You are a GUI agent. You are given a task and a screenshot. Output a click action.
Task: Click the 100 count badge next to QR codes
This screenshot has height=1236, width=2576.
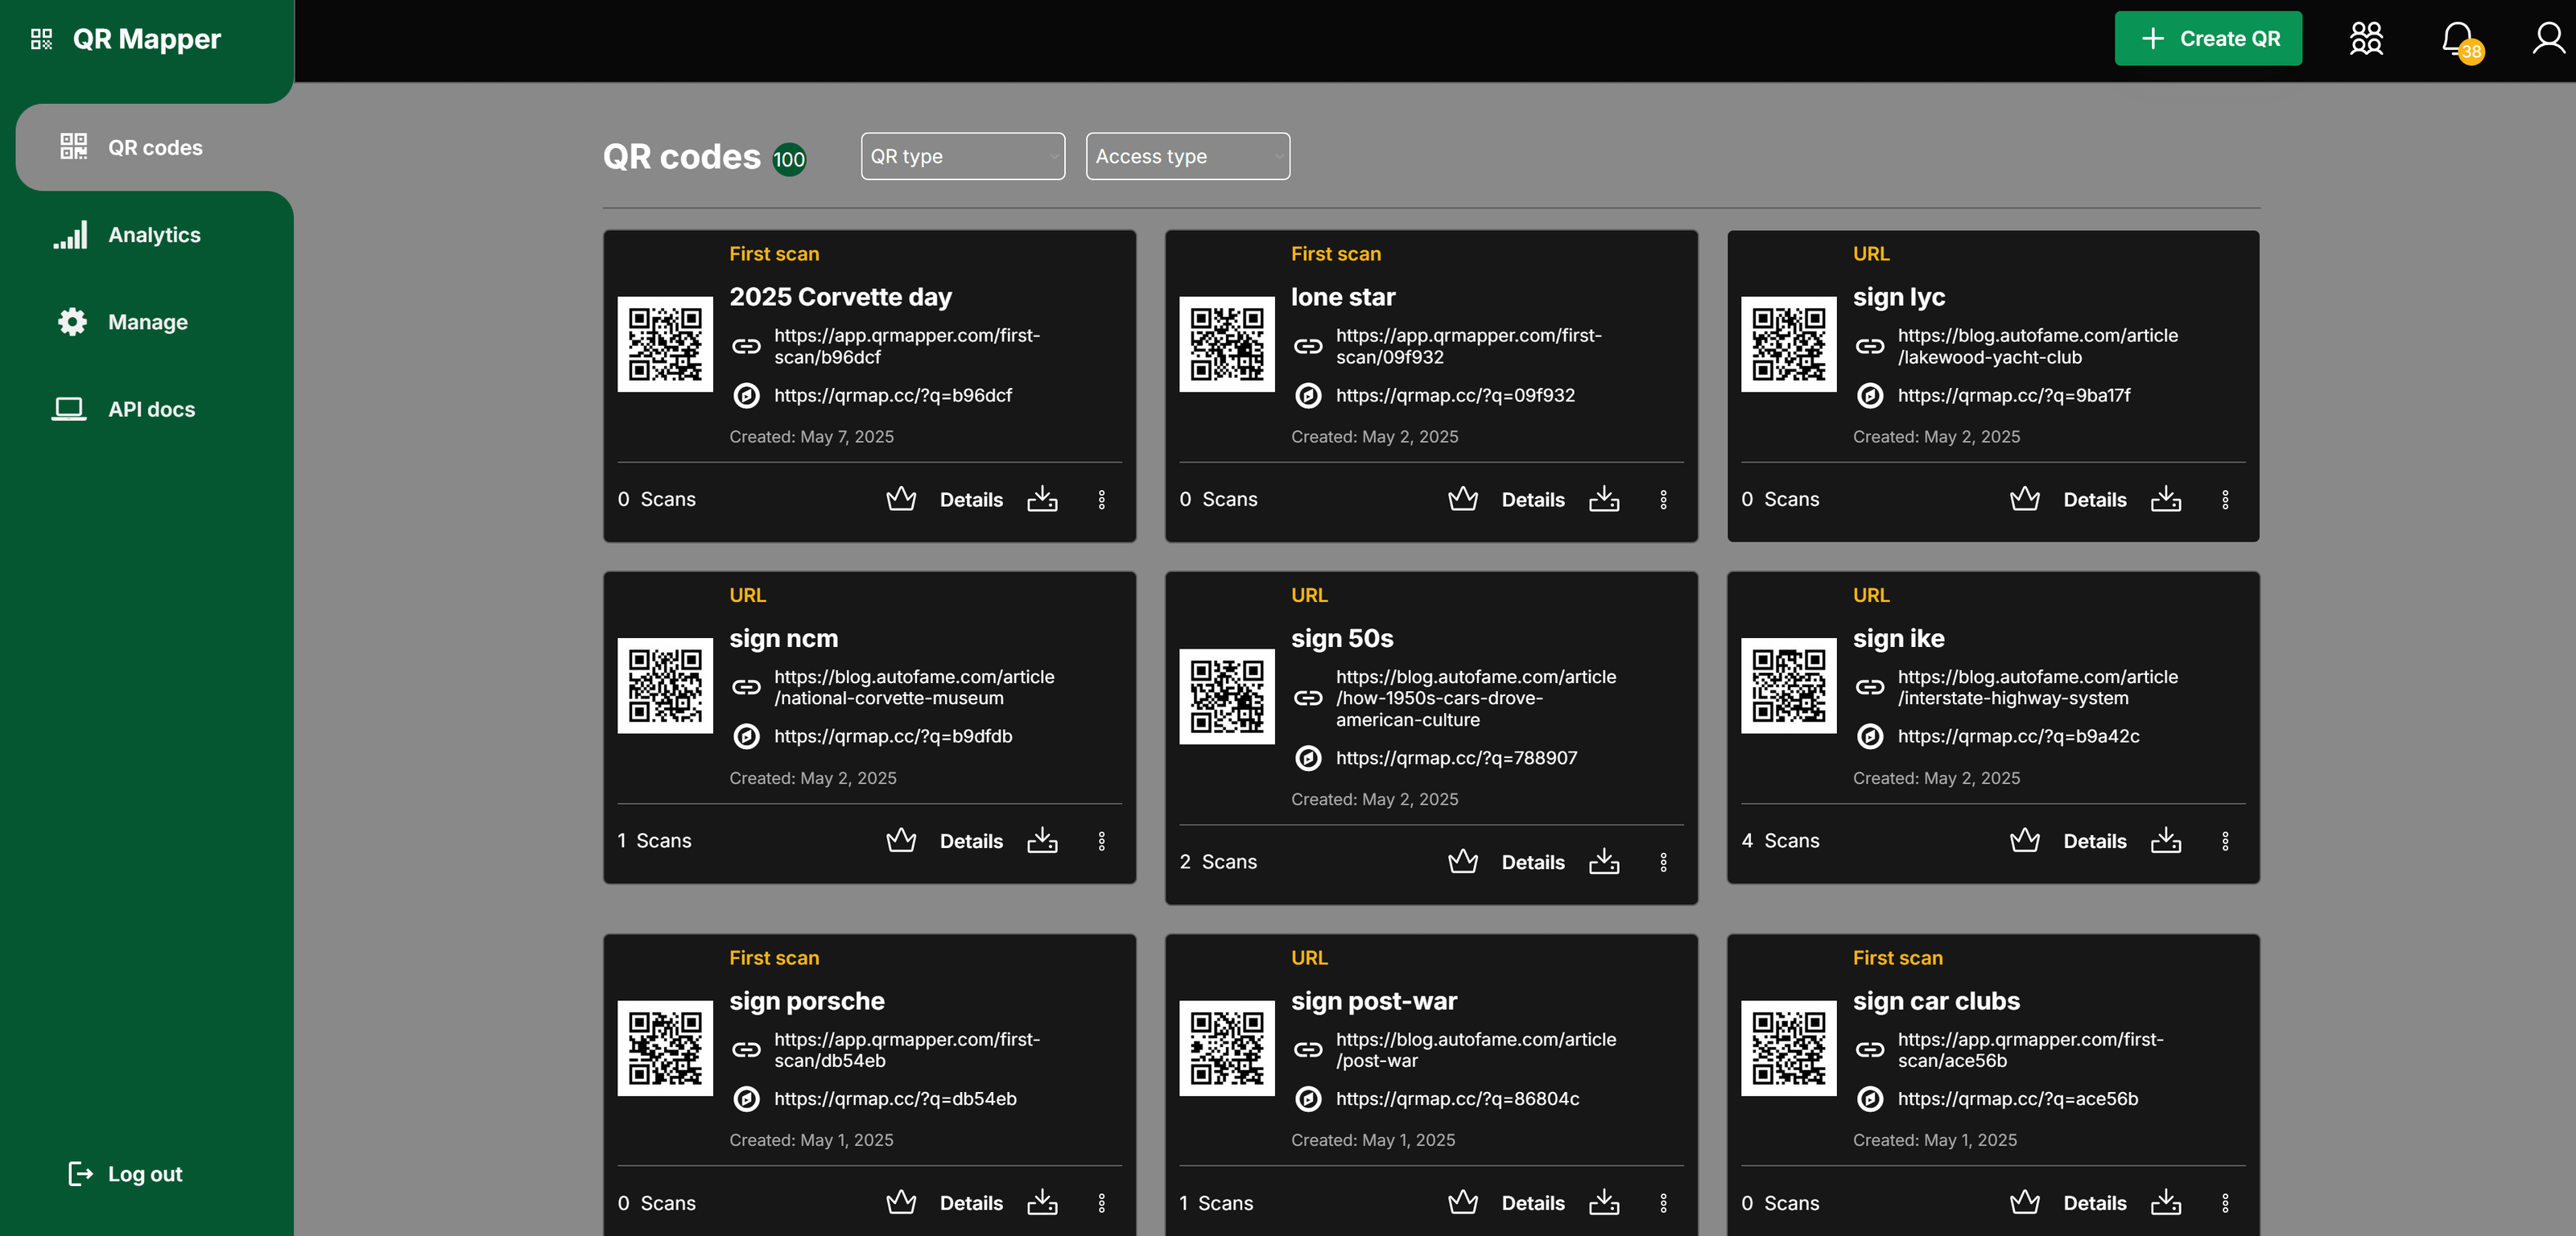[789, 158]
